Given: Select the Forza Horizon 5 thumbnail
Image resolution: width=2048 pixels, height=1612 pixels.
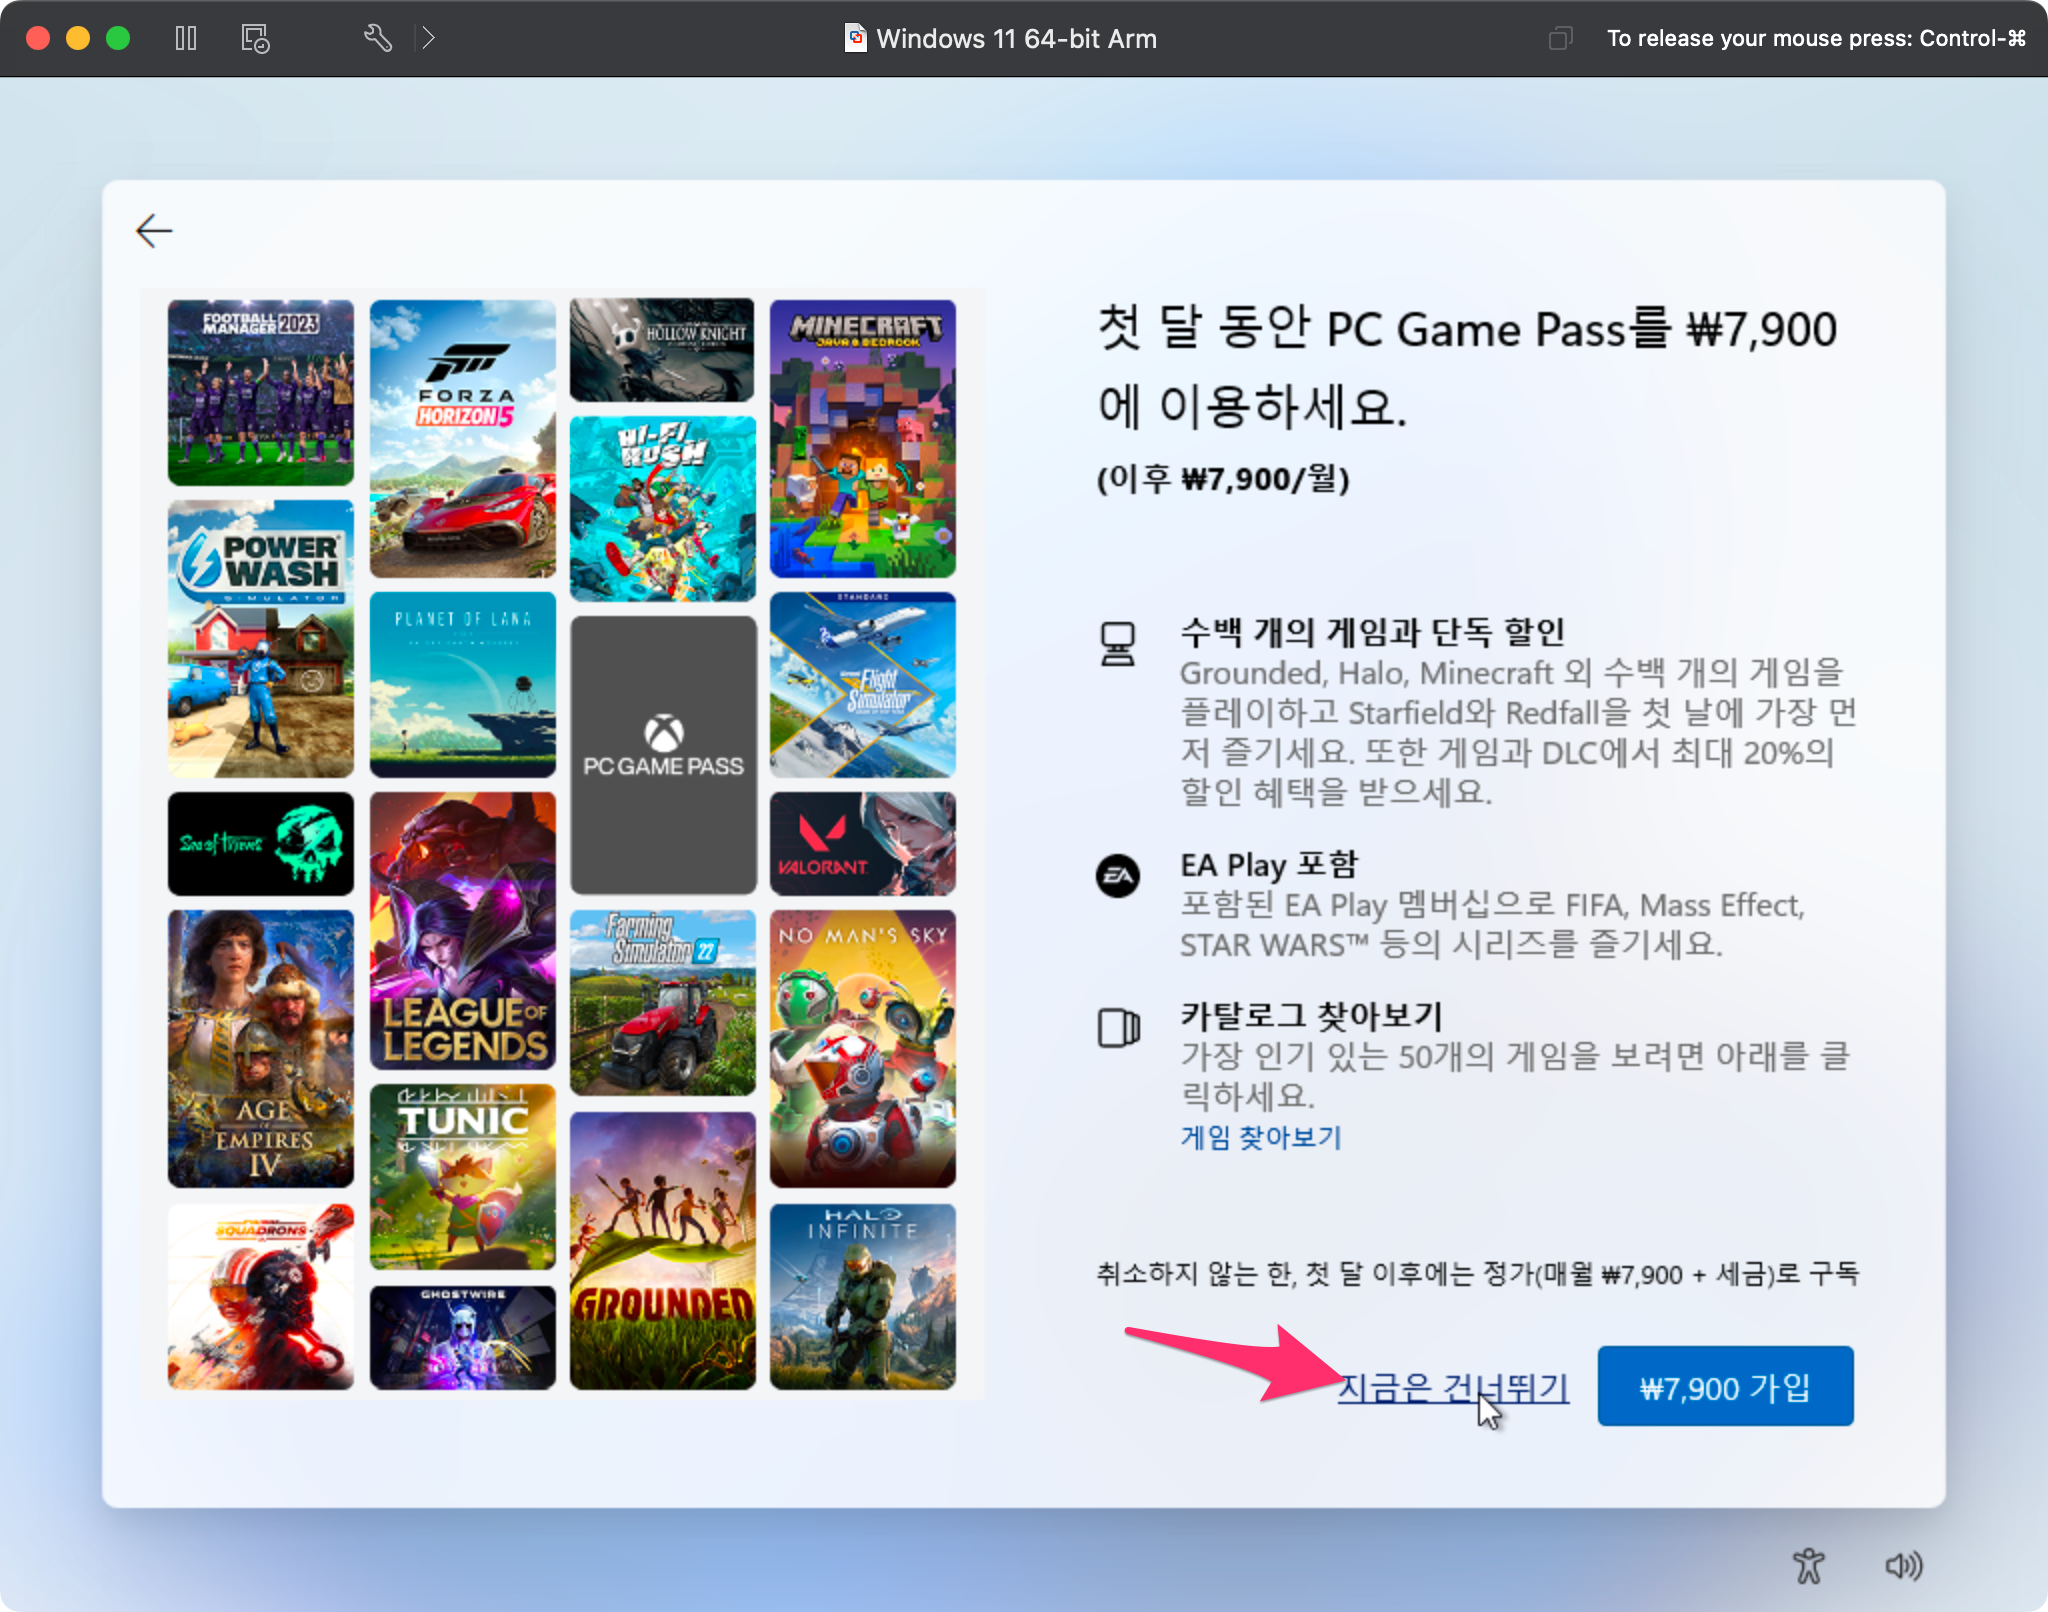Looking at the screenshot, I should tap(462, 438).
